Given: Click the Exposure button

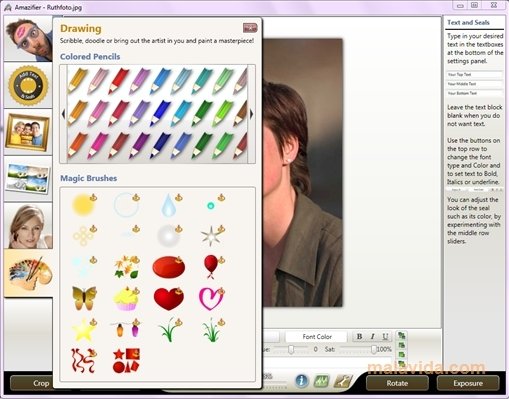Looking at the screenshot, I should point(468,383).
